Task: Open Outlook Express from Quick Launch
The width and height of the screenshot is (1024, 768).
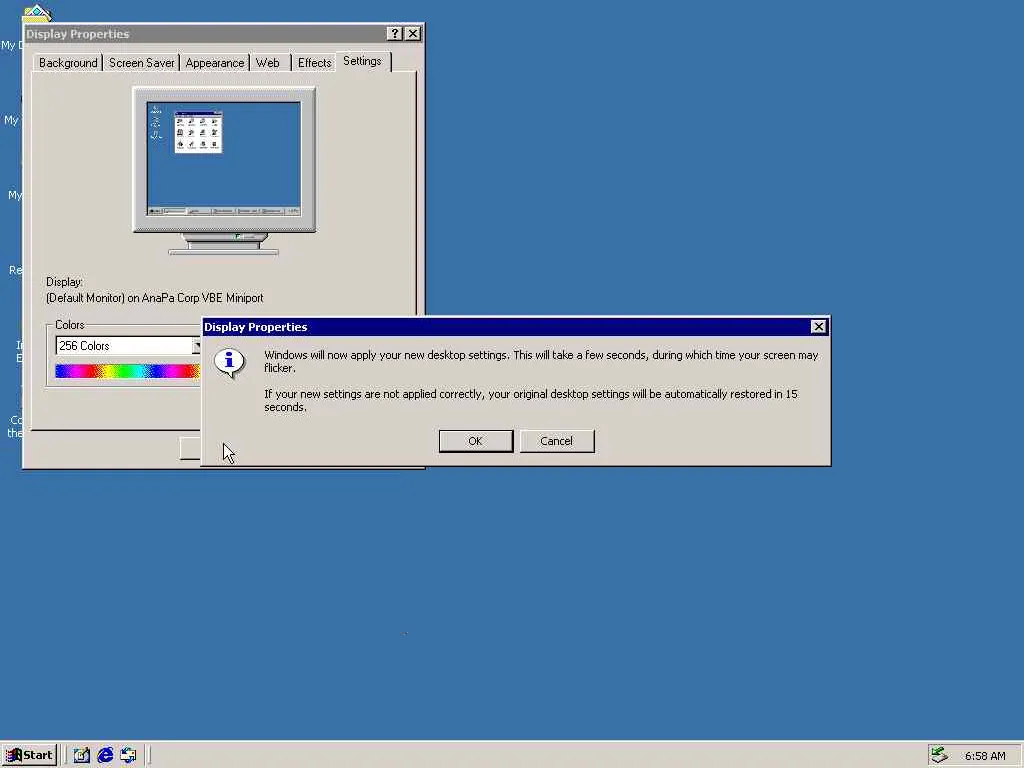Action: click(x=128, y=755)
